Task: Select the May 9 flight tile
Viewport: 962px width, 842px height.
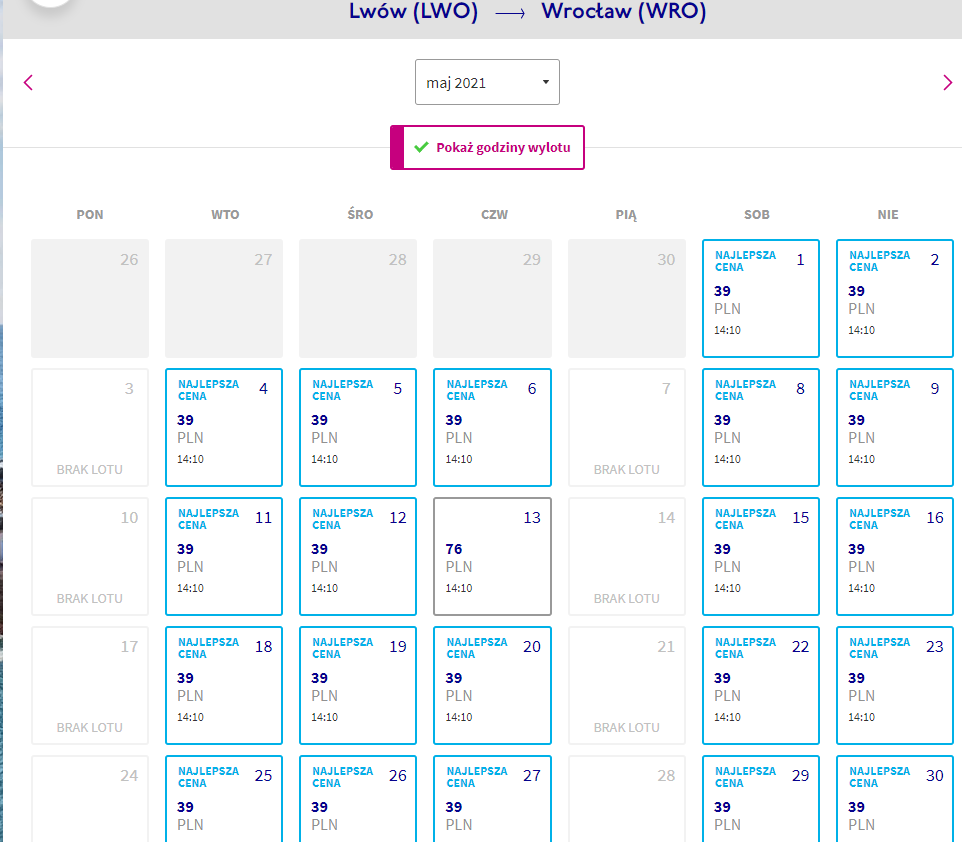Action: click(x=895, y=427)
